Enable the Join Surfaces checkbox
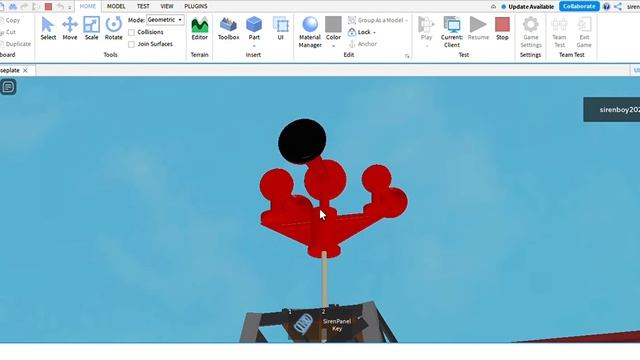Screen dimensions: 640x360 click(131, 44)
